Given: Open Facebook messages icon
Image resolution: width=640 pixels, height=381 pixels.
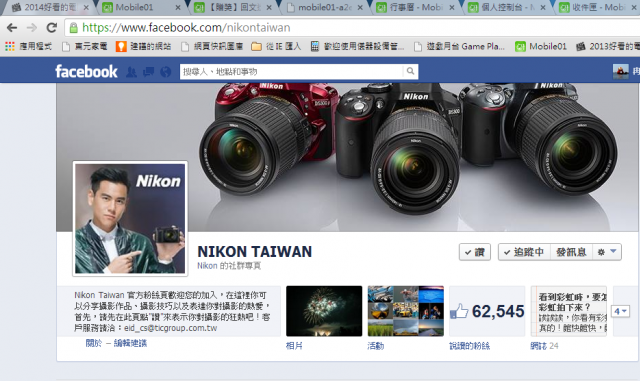Looking at the screenshot, I should [148, 72].
